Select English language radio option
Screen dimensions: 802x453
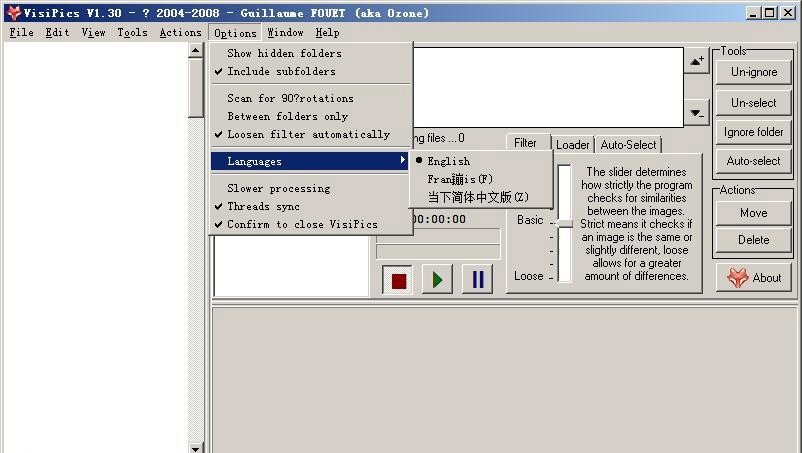(x=481, y=161)
